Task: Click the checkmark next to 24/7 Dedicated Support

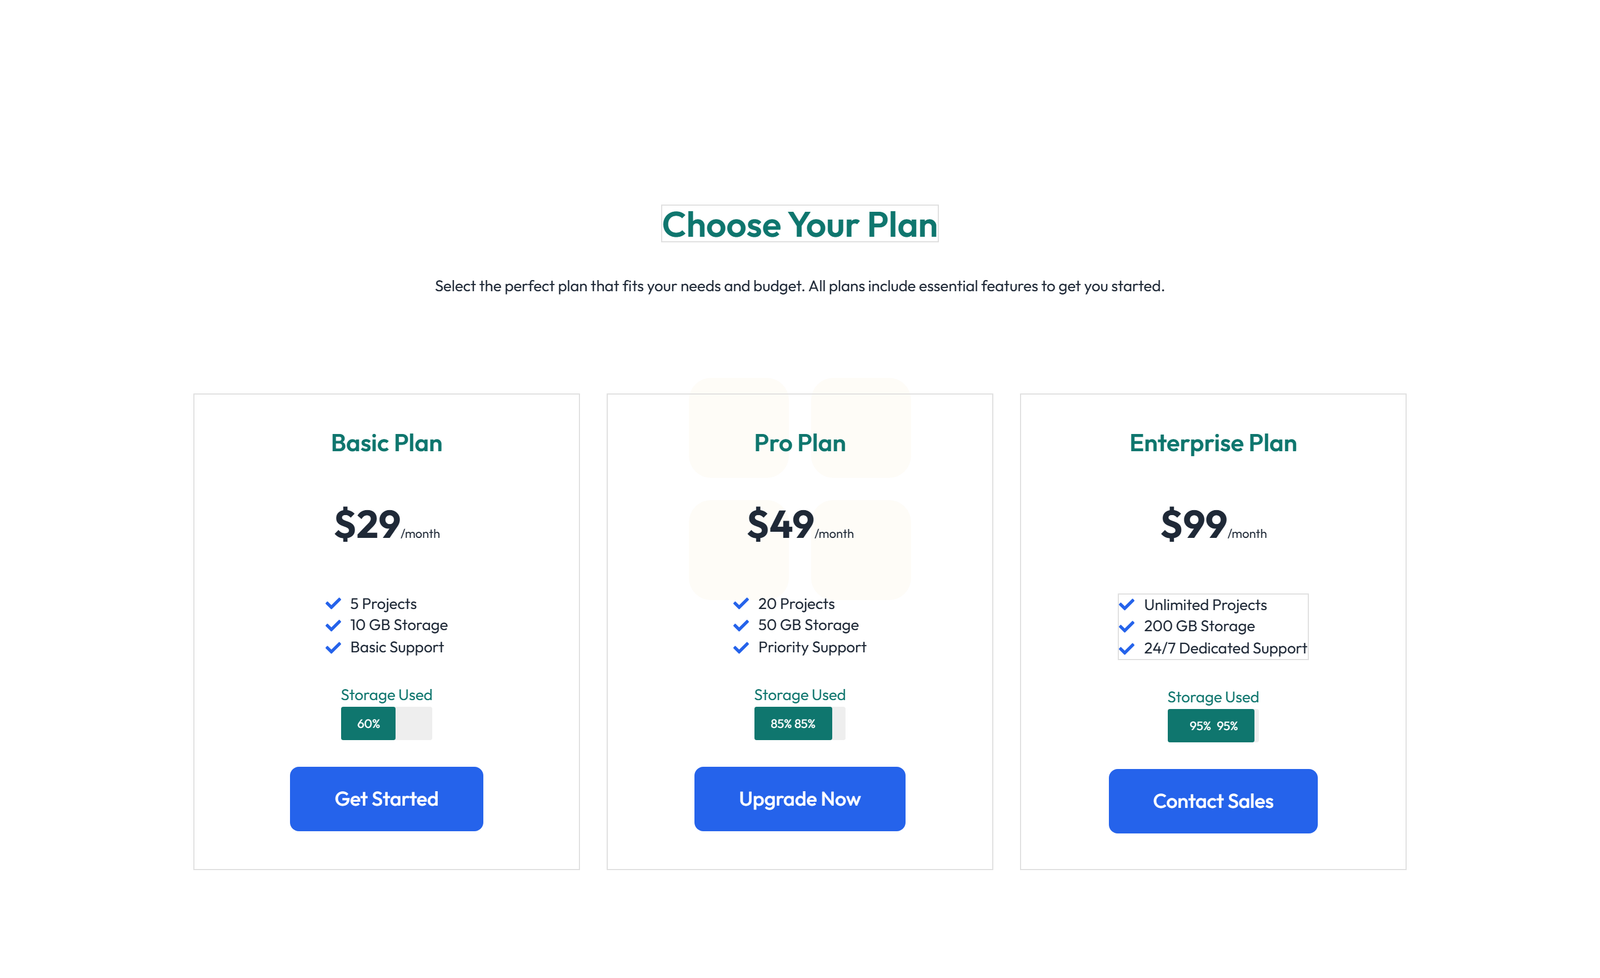Action: (x=1127, y=648)
